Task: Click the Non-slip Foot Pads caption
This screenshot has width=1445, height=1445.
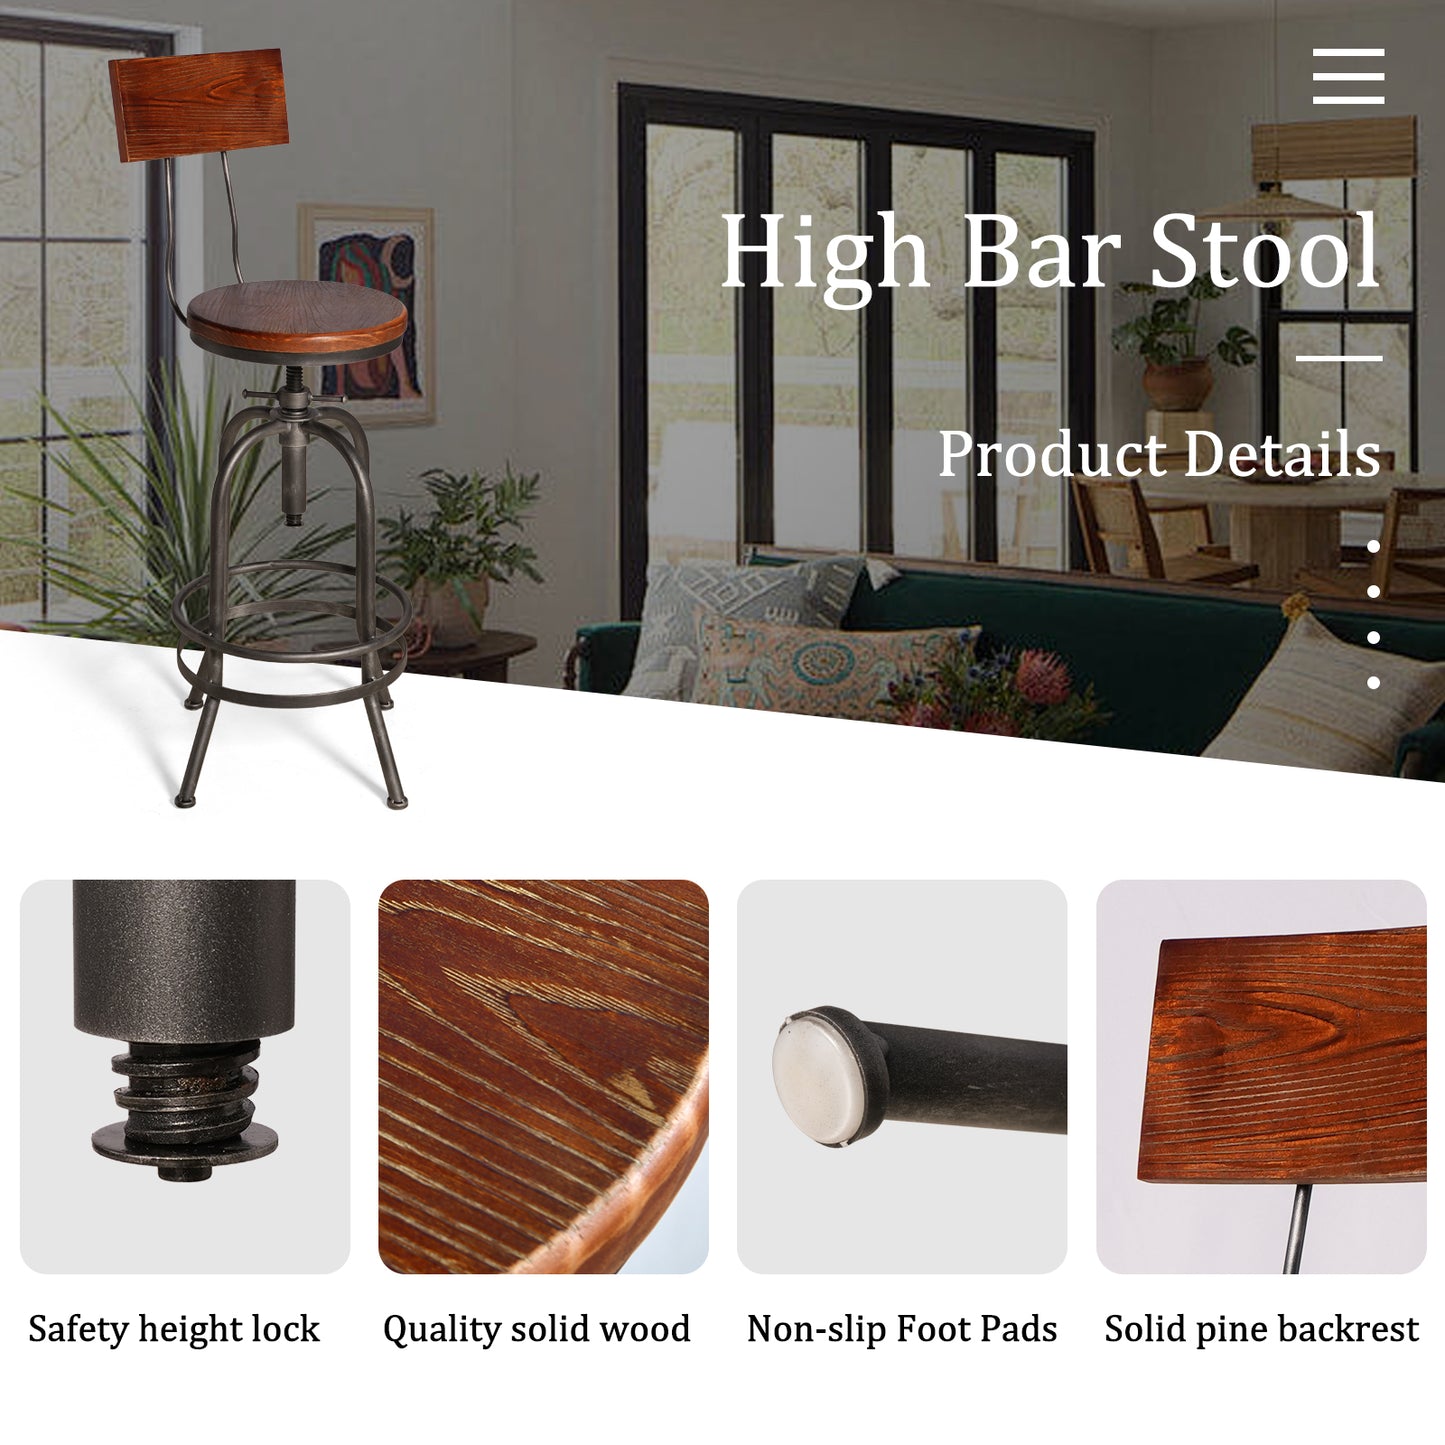Action: point(902,1329)
